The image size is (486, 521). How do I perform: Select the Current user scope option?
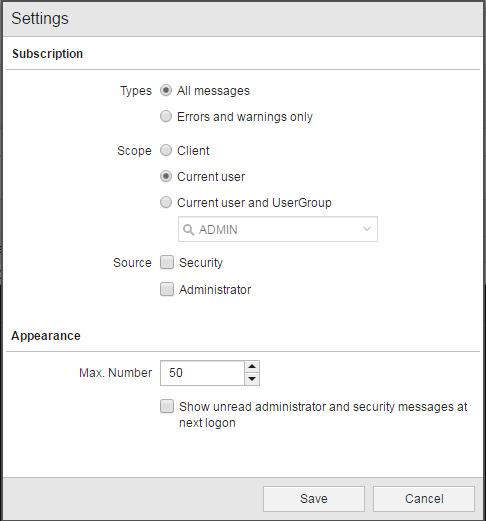[166, 176]
